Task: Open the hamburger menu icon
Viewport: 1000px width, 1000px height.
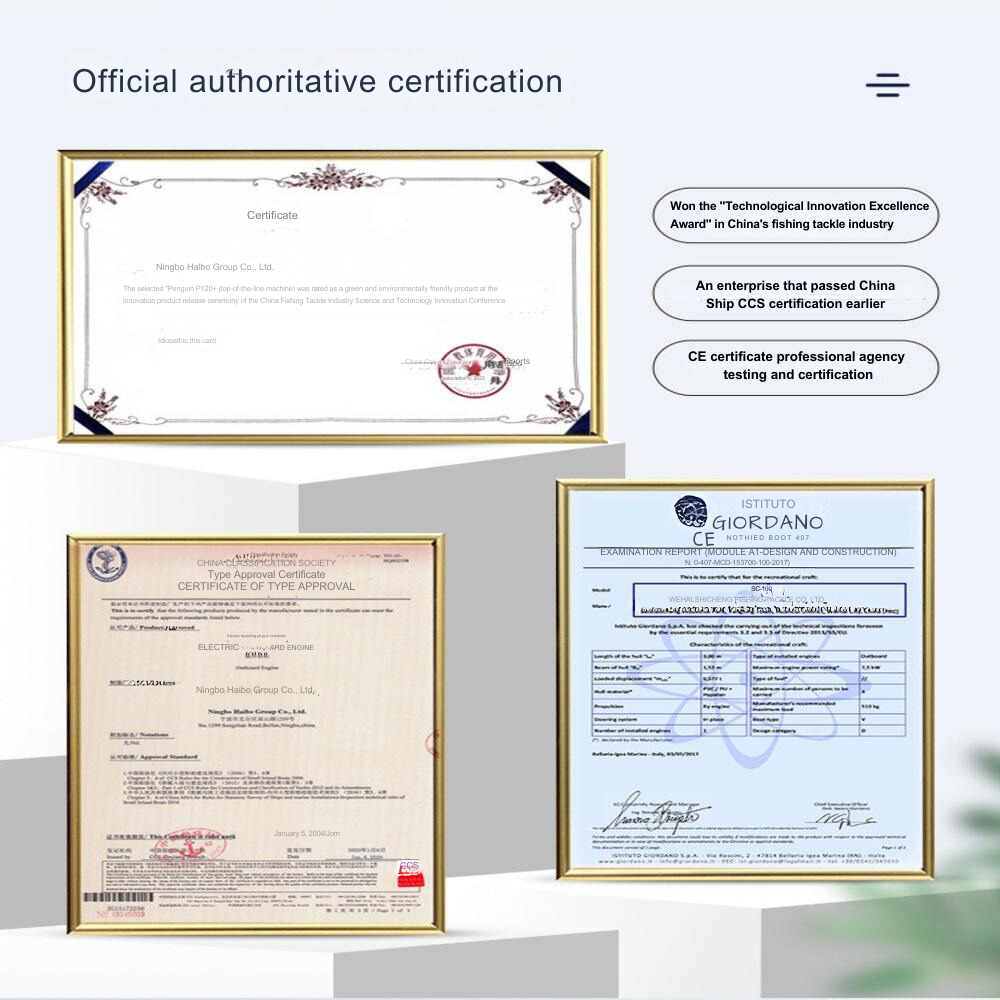Action: [887, 85]
